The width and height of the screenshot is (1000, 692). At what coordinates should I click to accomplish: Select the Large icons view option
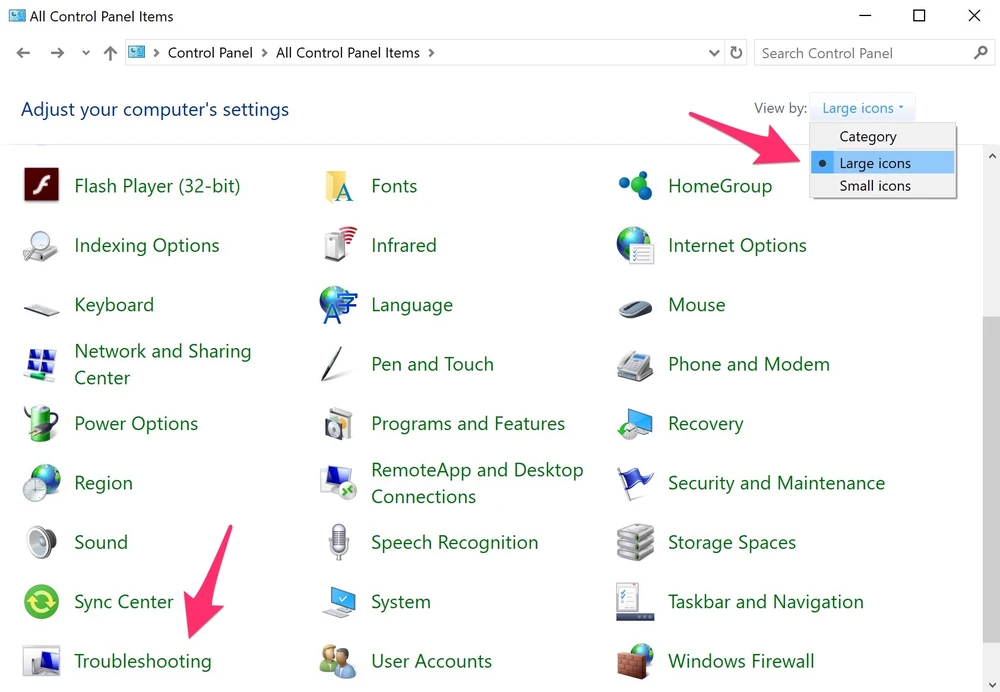tap(874, 163)
